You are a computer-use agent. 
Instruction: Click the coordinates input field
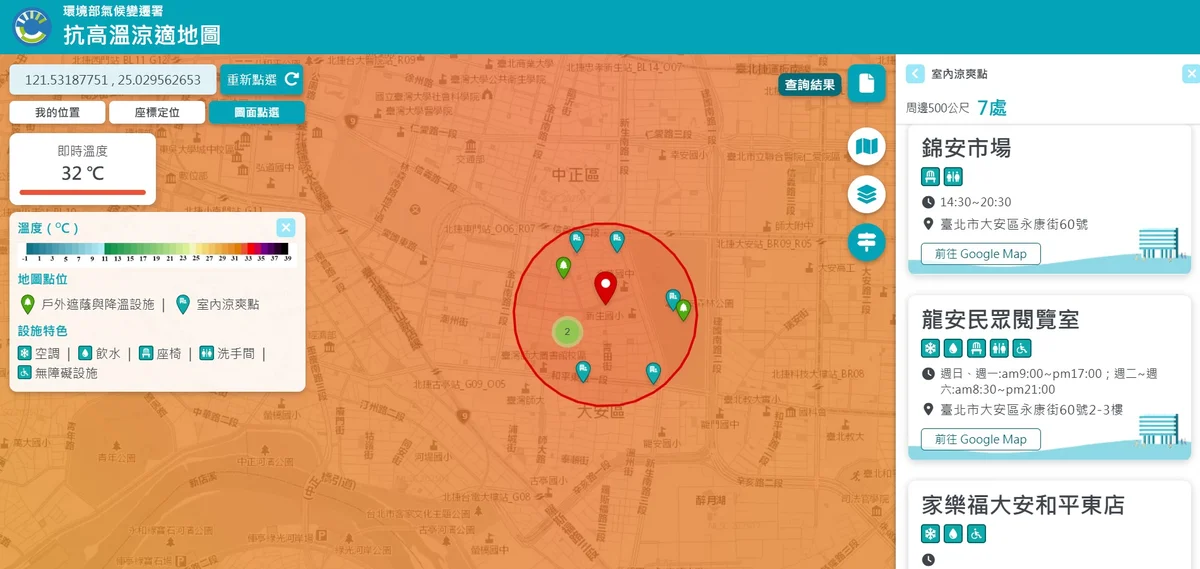(113, 80)
